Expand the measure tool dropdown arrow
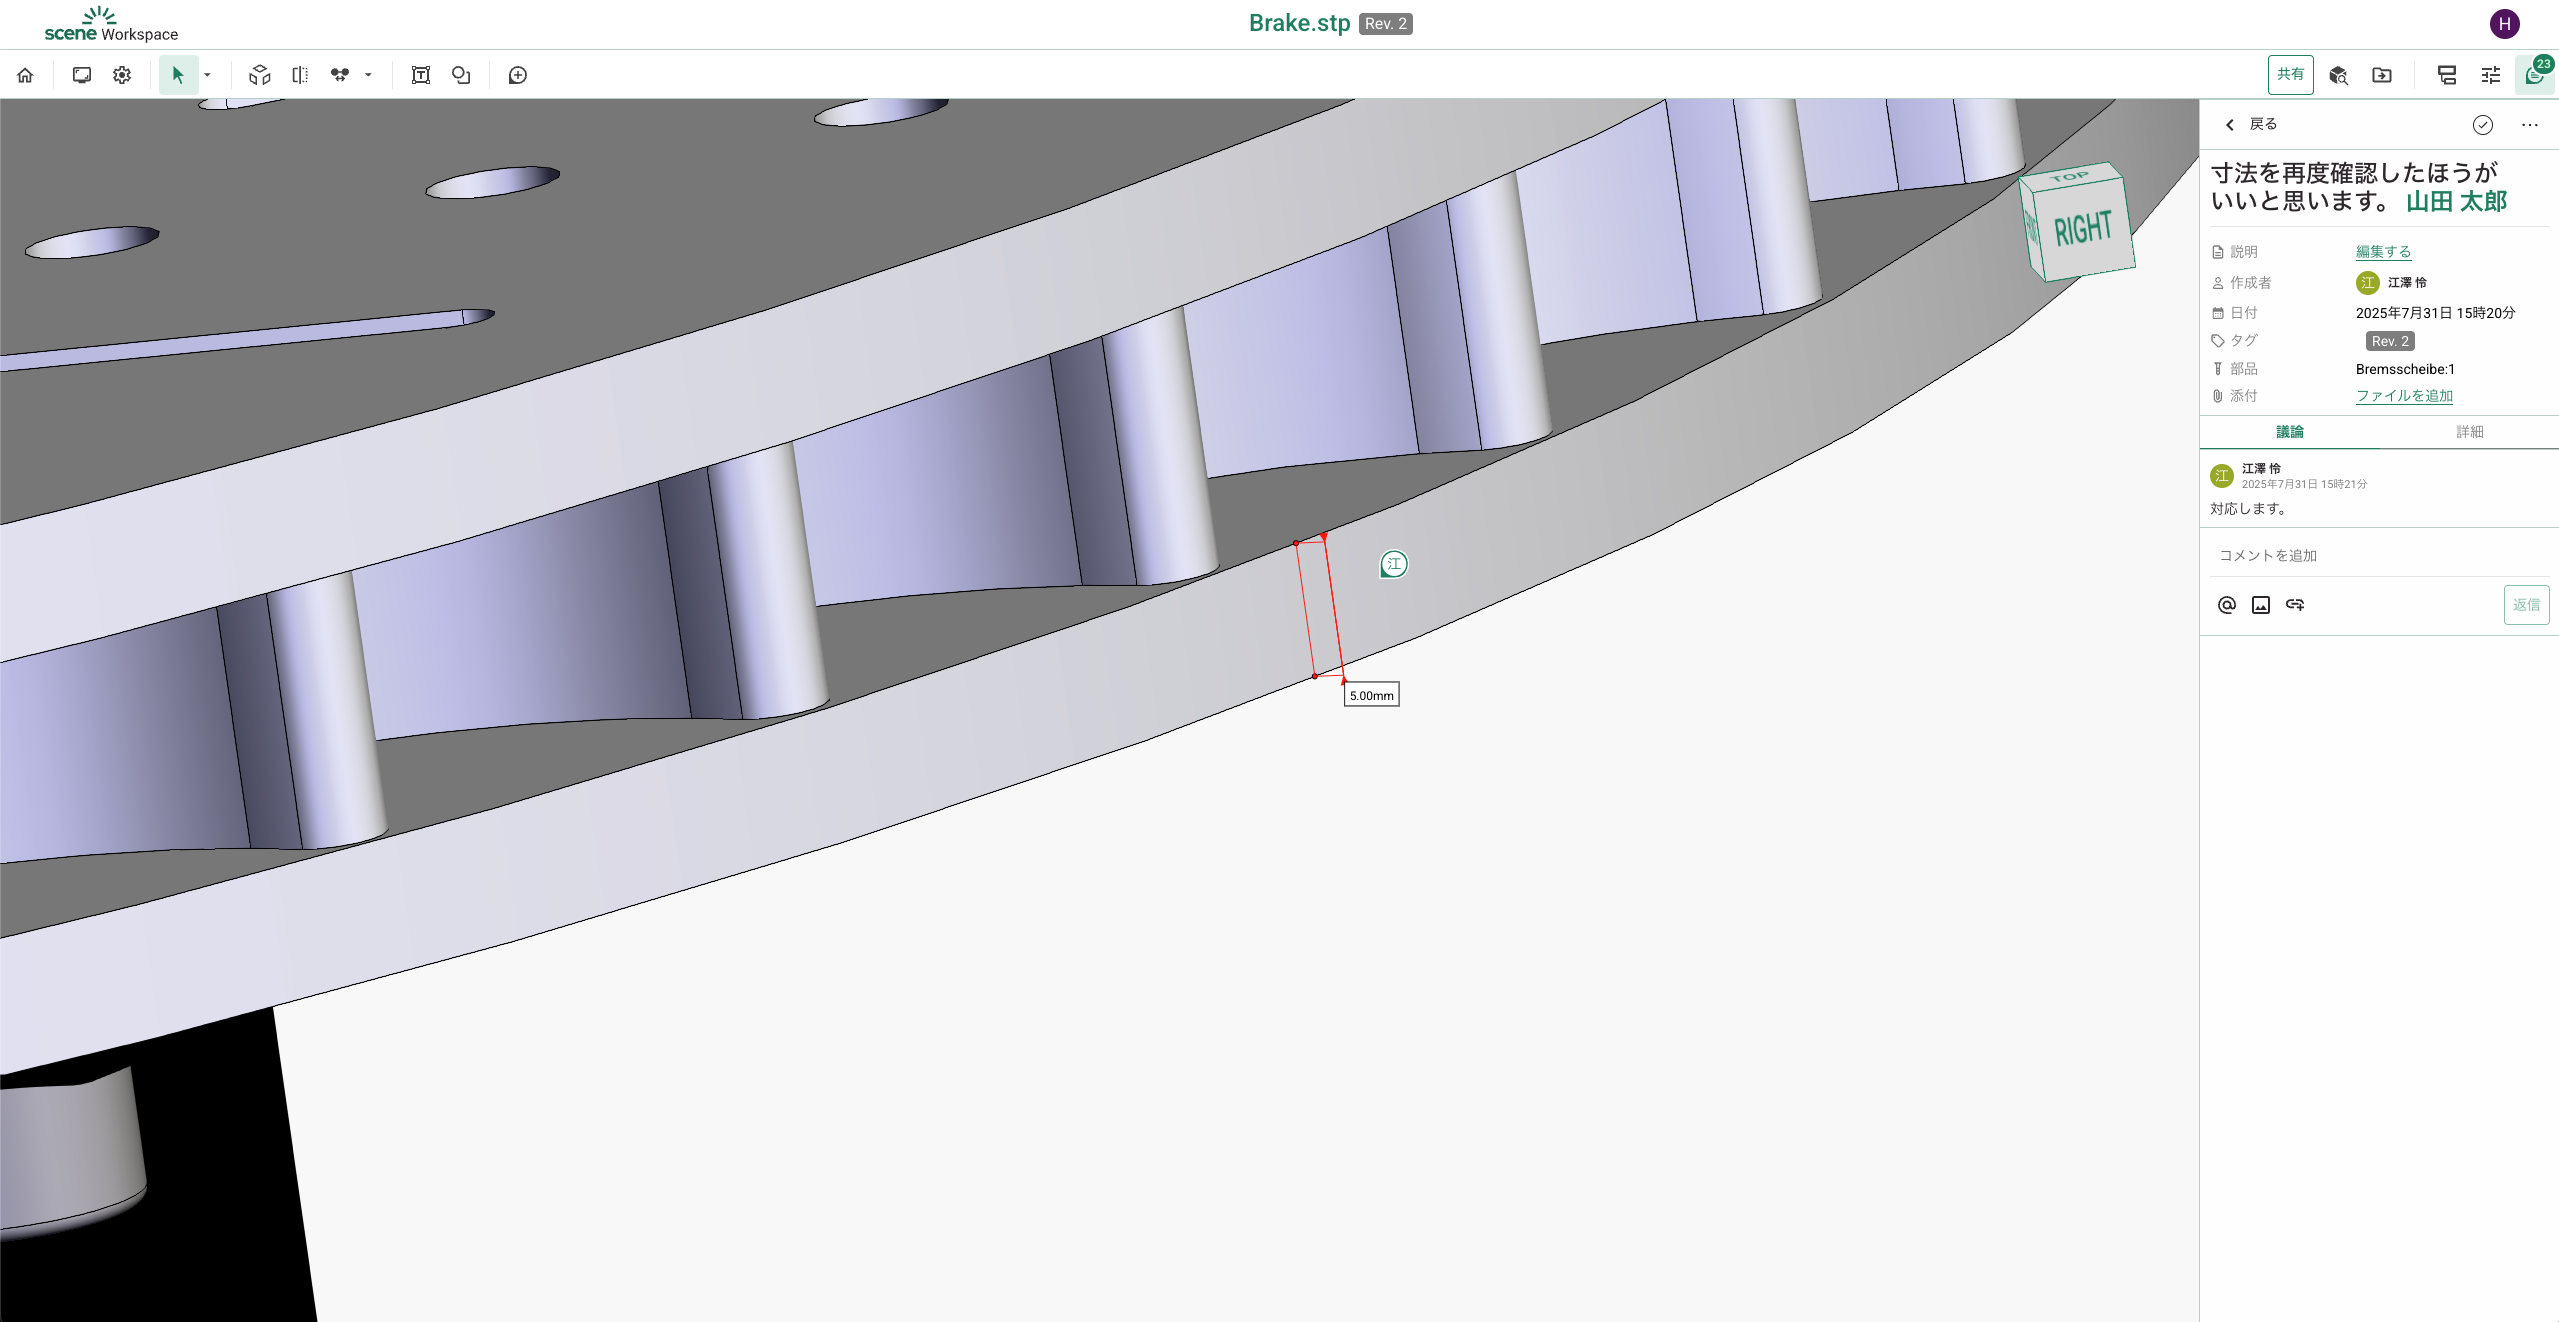2559x1322 pixels. 368,75
